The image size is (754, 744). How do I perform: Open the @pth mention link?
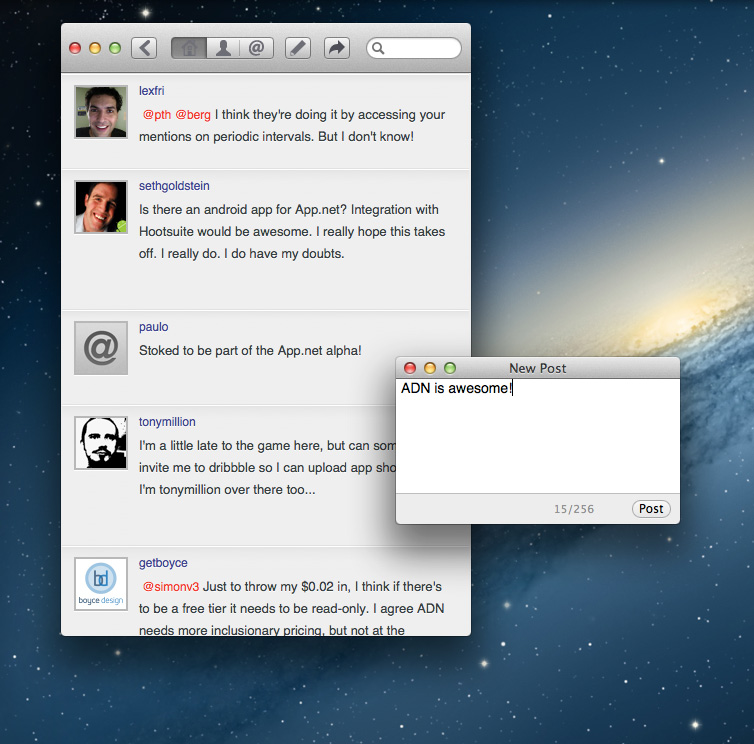(157, 114)
